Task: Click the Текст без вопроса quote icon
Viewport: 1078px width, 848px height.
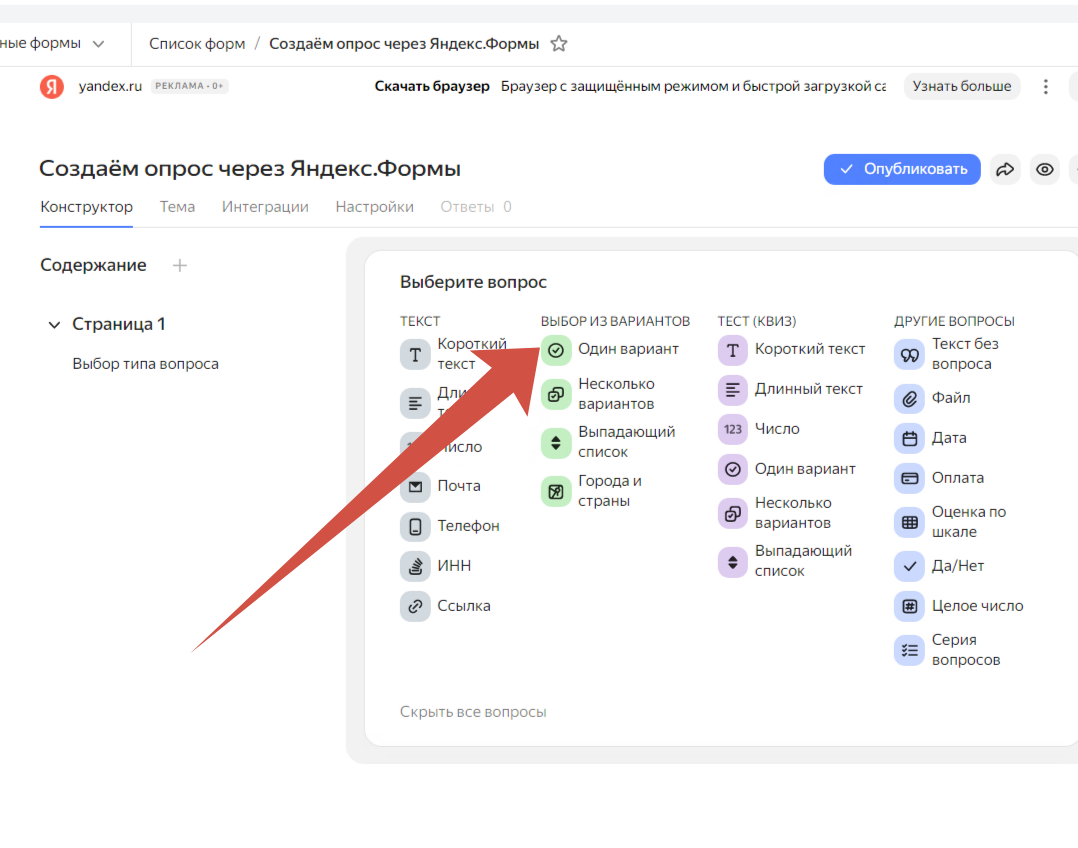Action: coord(910,354)
